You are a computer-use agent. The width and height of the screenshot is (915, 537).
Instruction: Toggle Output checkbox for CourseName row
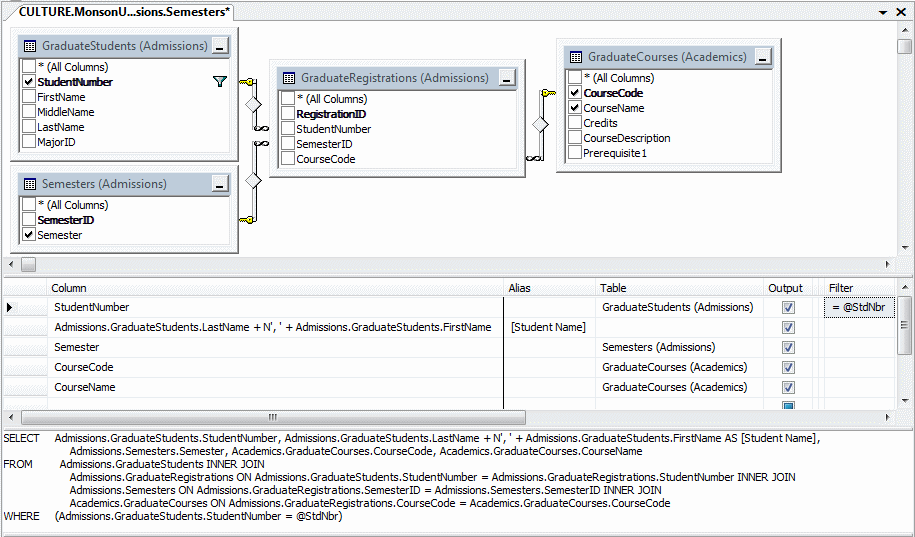tap(788, 388)
